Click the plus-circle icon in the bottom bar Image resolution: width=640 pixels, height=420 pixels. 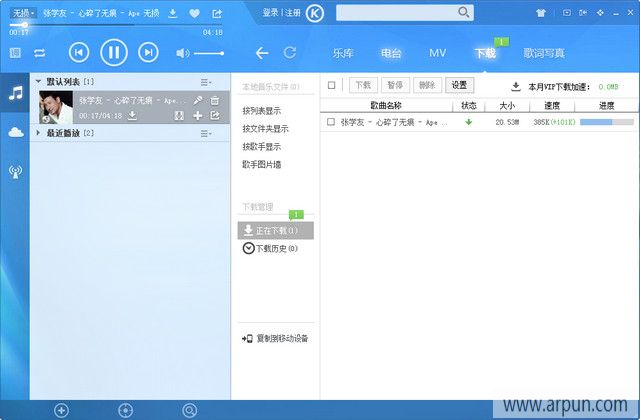coord(62,410)
